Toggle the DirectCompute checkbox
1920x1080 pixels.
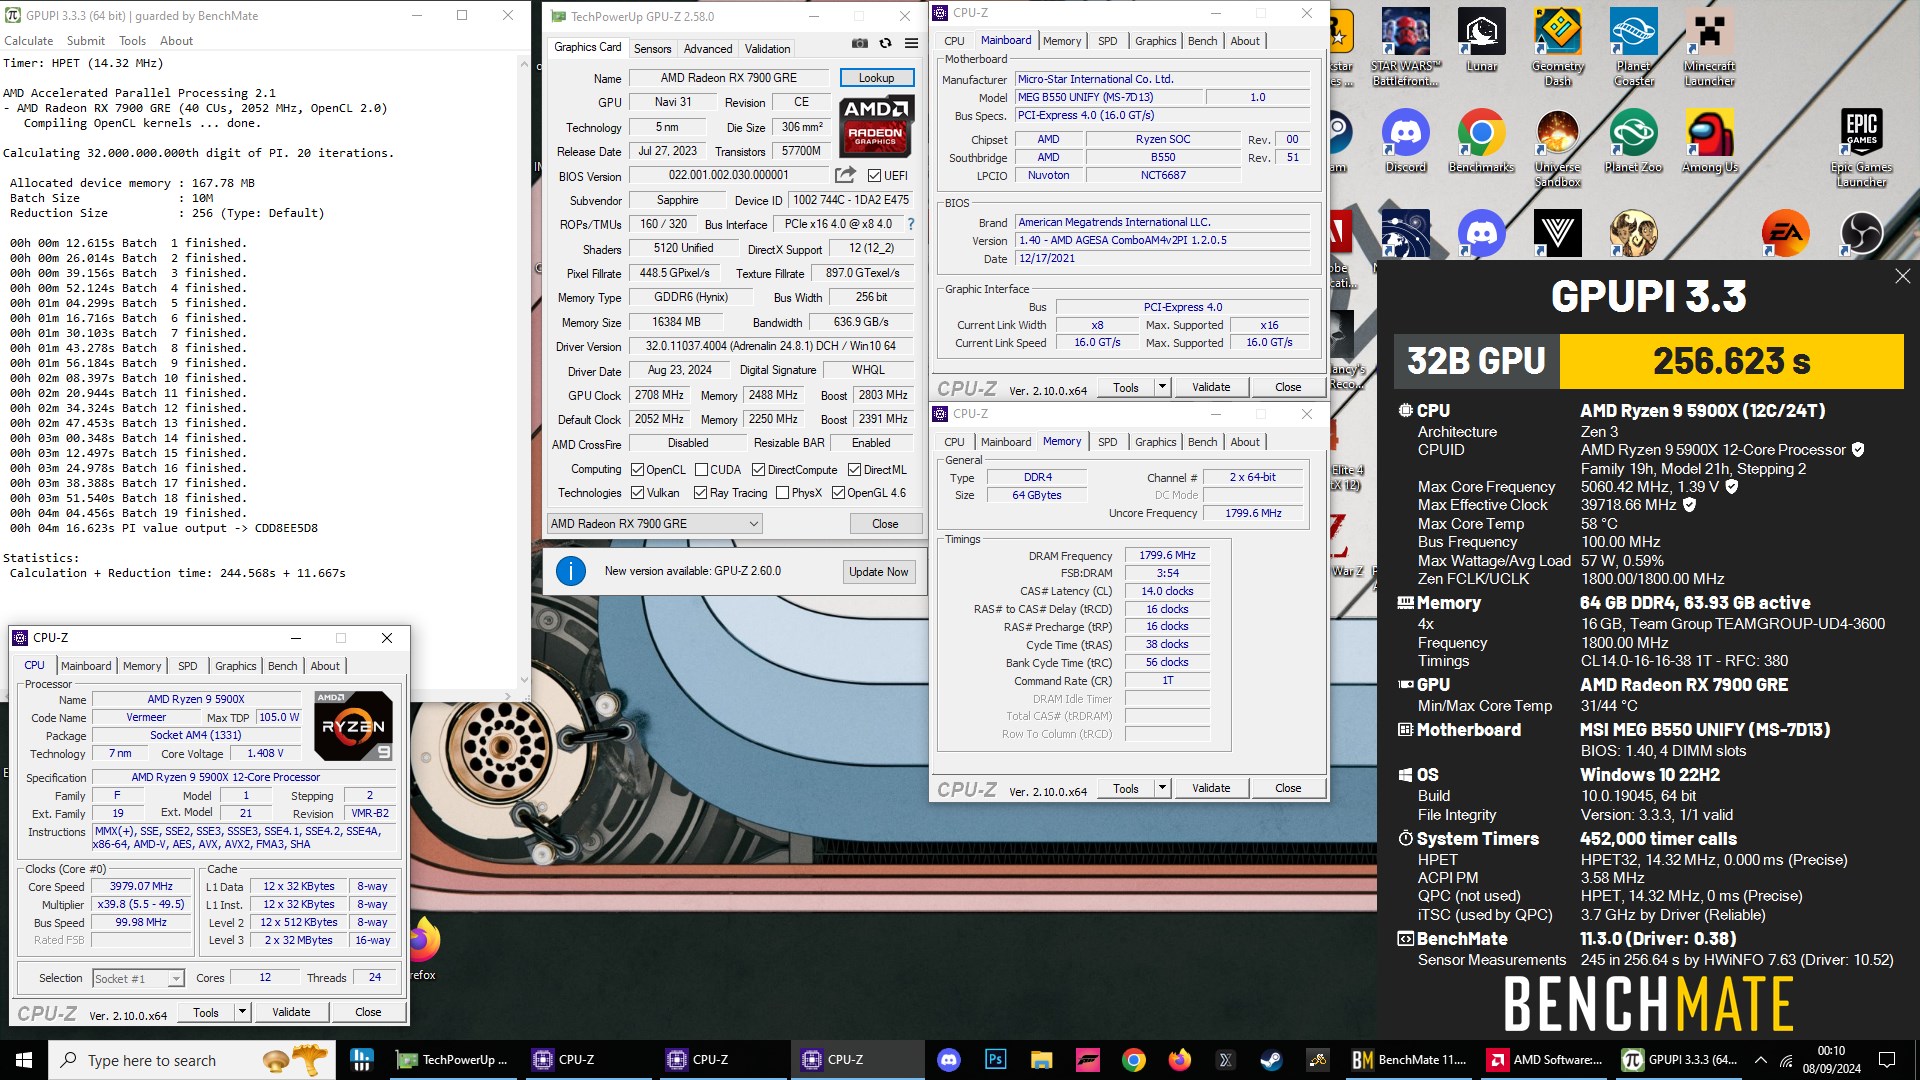coord(758,470)
